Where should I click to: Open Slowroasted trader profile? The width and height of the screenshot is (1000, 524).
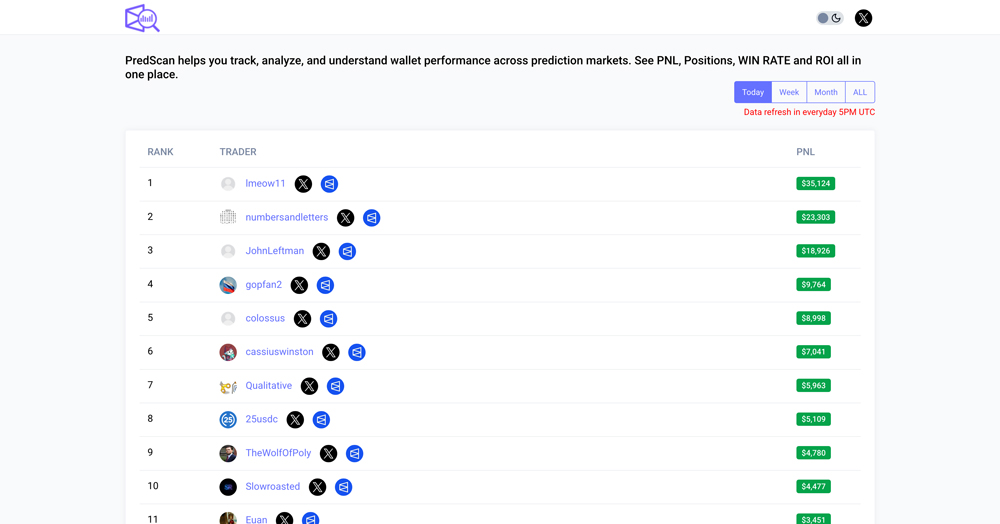(272, 486)
